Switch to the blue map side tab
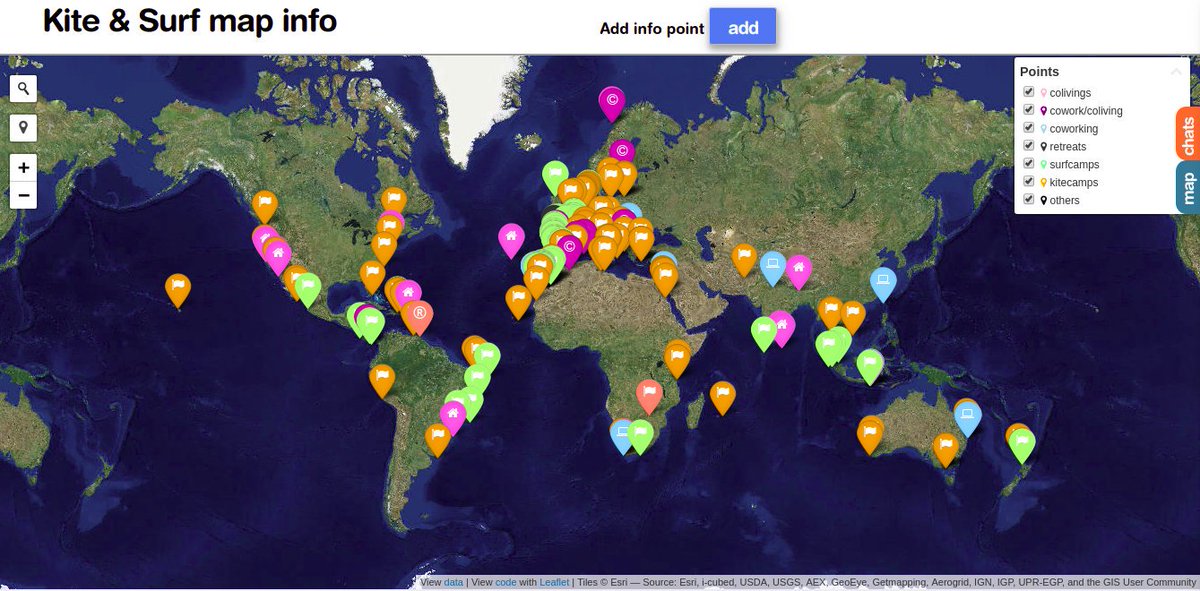 point(1188,188)
